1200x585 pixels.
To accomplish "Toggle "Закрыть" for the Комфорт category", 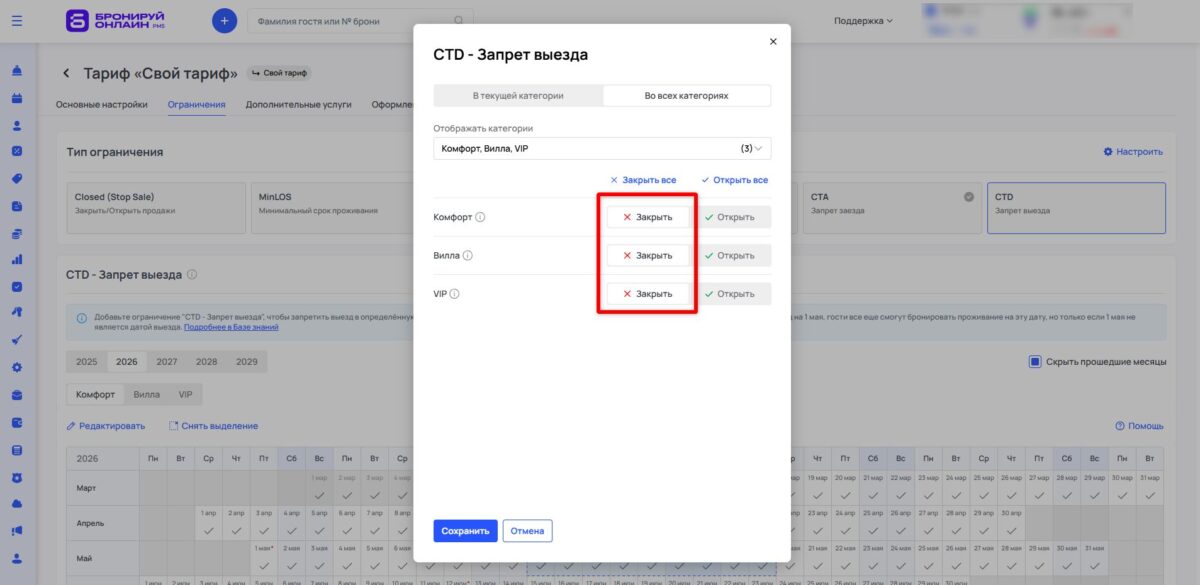I will 647,217.
